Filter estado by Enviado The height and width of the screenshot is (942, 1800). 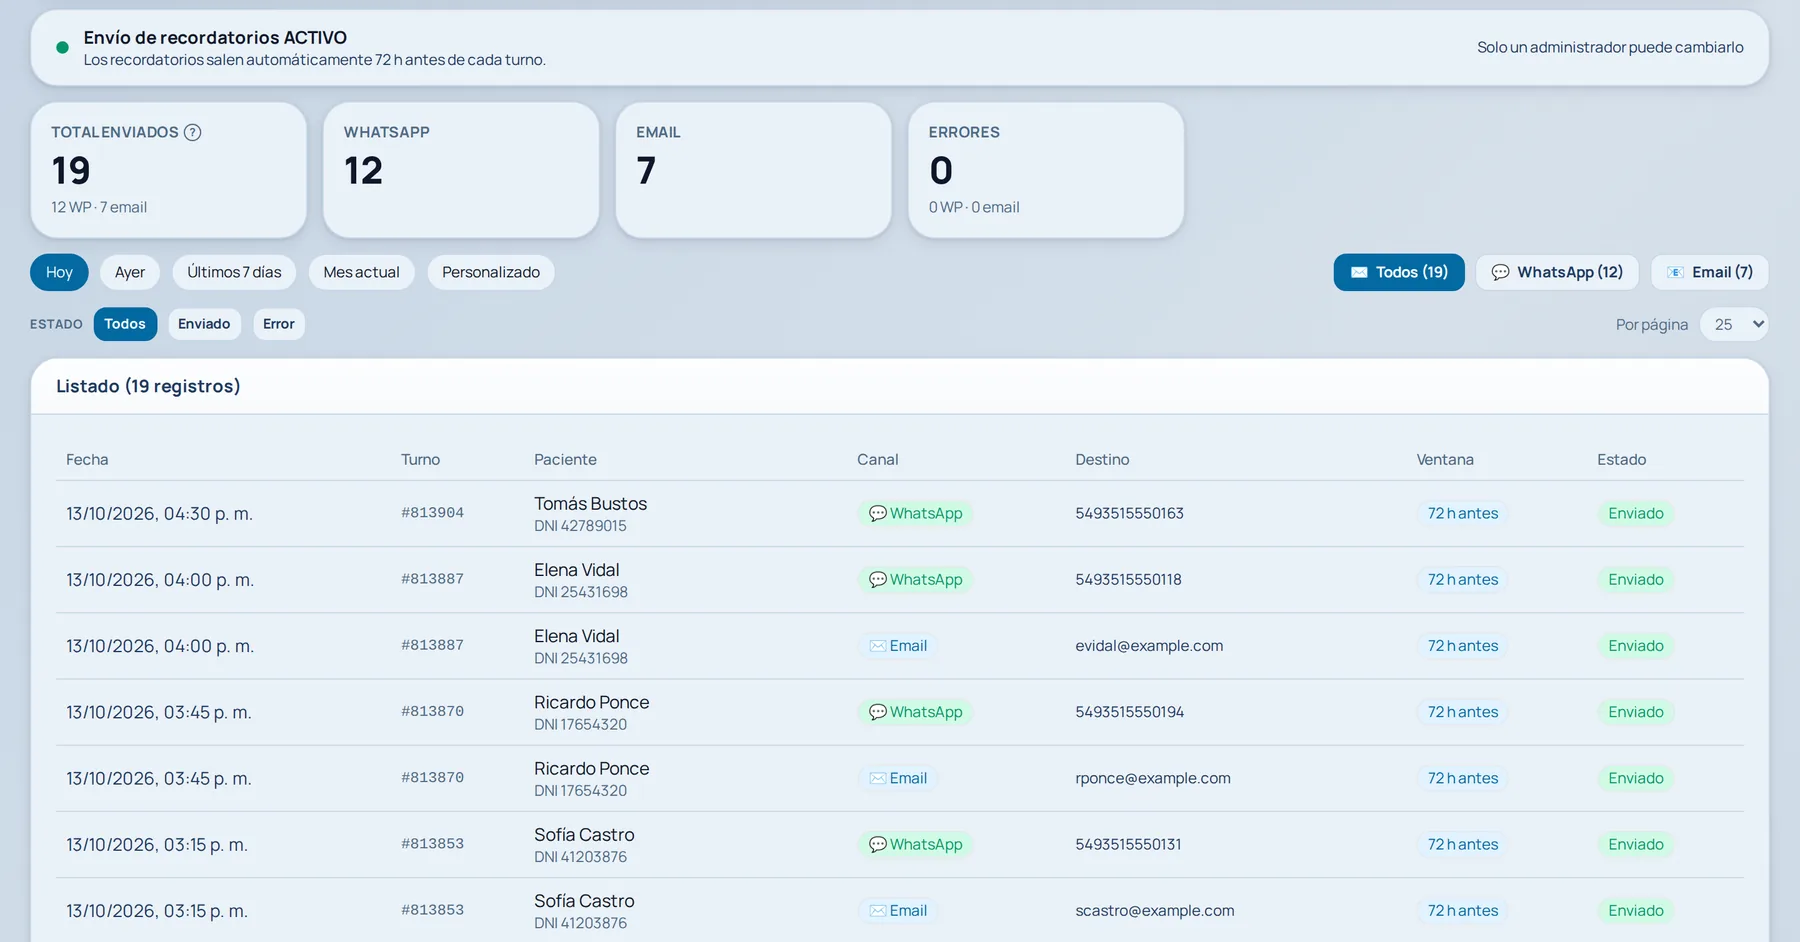click(204, 324)
